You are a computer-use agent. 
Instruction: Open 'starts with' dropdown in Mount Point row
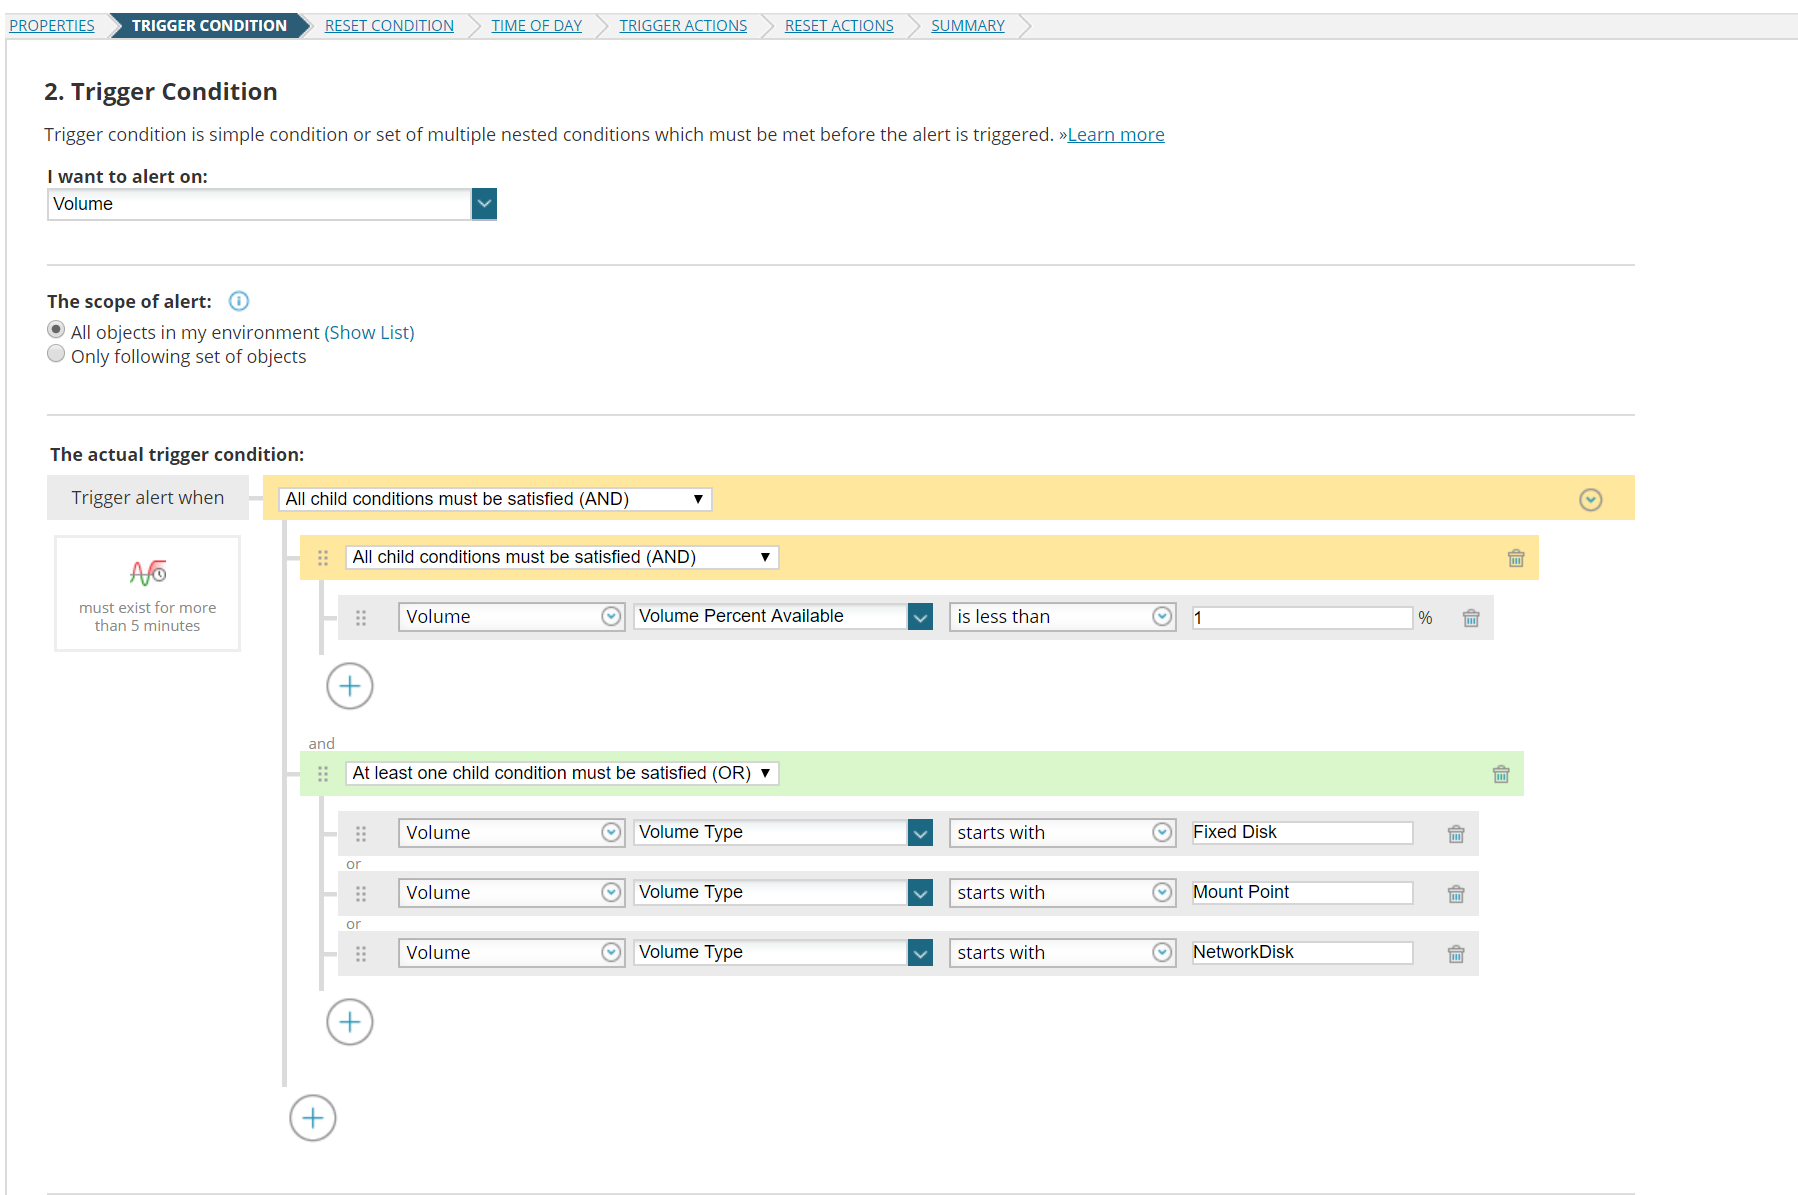(1062, 893)
